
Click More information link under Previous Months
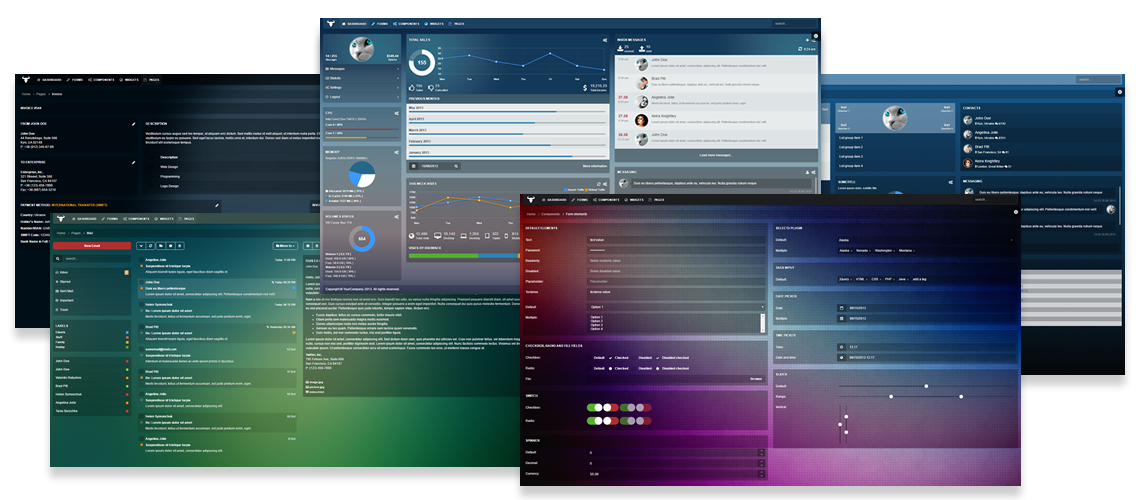pos(595,166)
